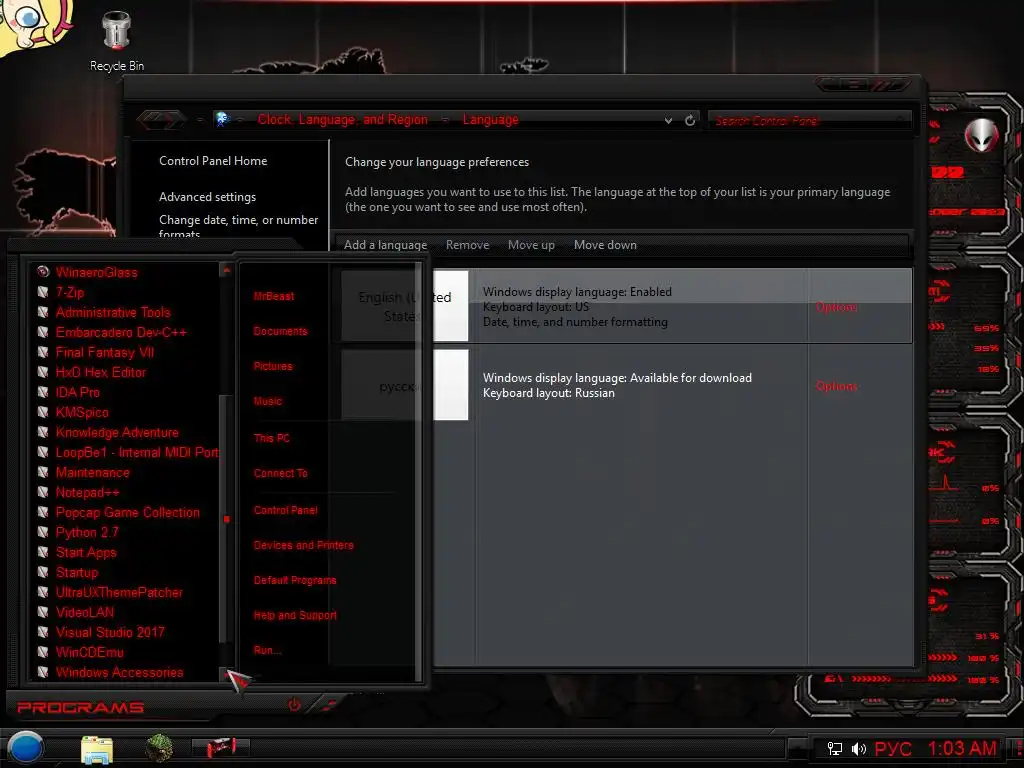Expand the KMSpico folder
Viewport: 1024px width, 768px height.
[x=82, y=412]
